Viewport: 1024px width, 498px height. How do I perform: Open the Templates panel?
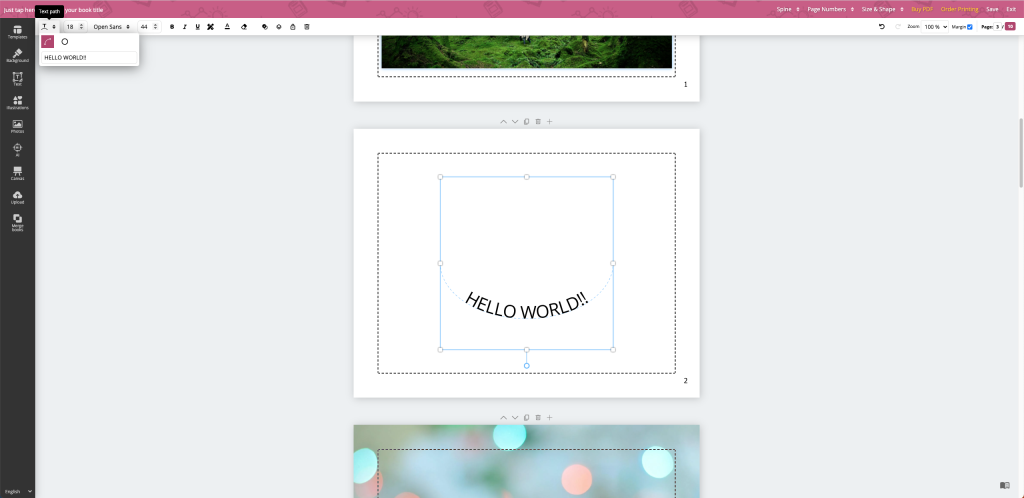pos(18,32)
